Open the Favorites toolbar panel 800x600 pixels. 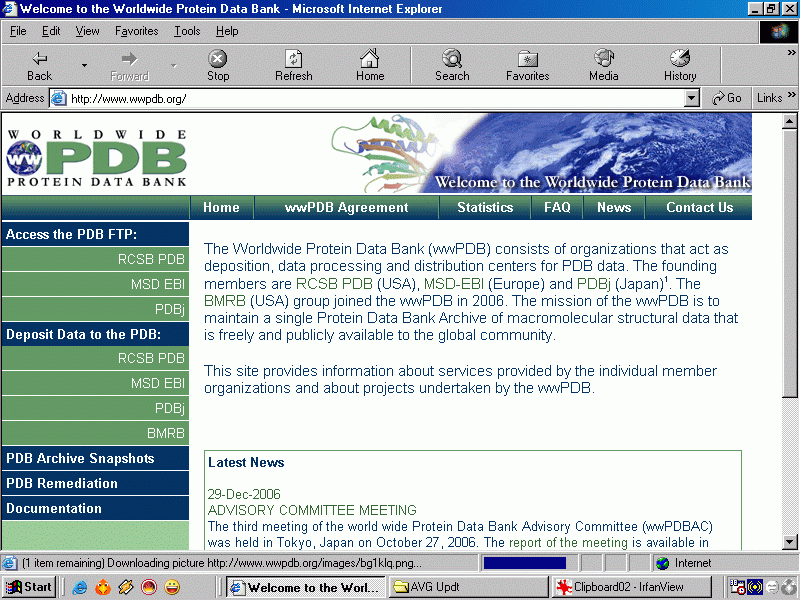coord(528,66)
